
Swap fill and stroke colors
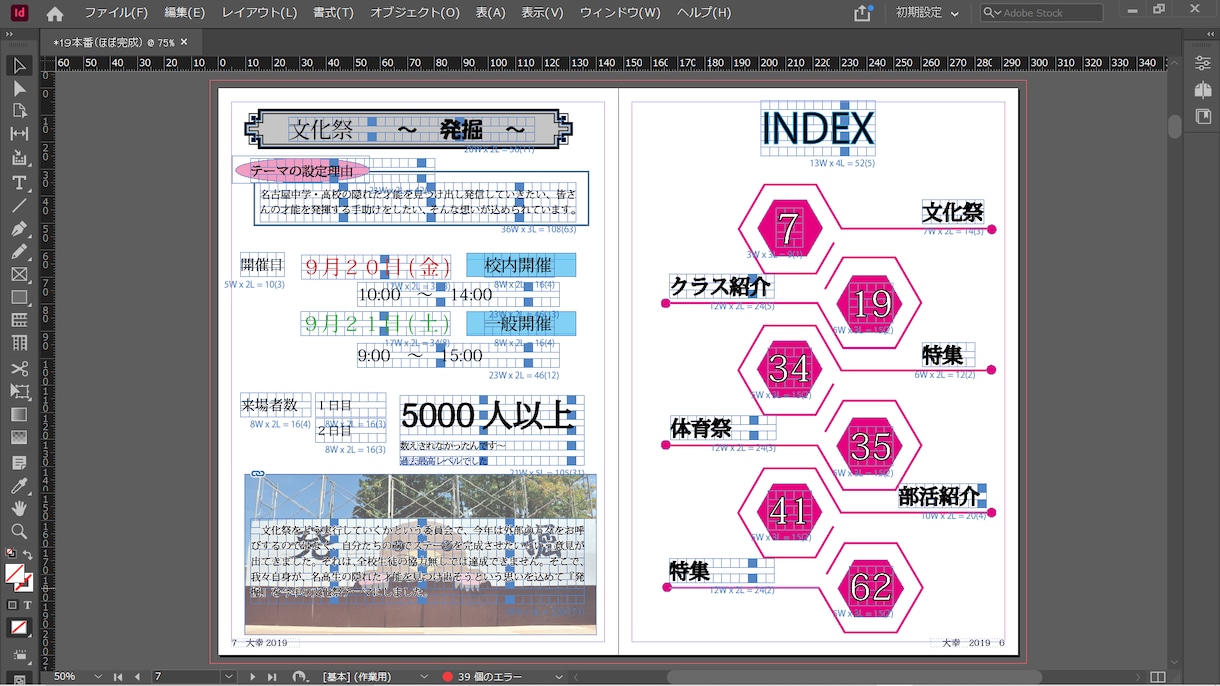[x=28, y=554]
